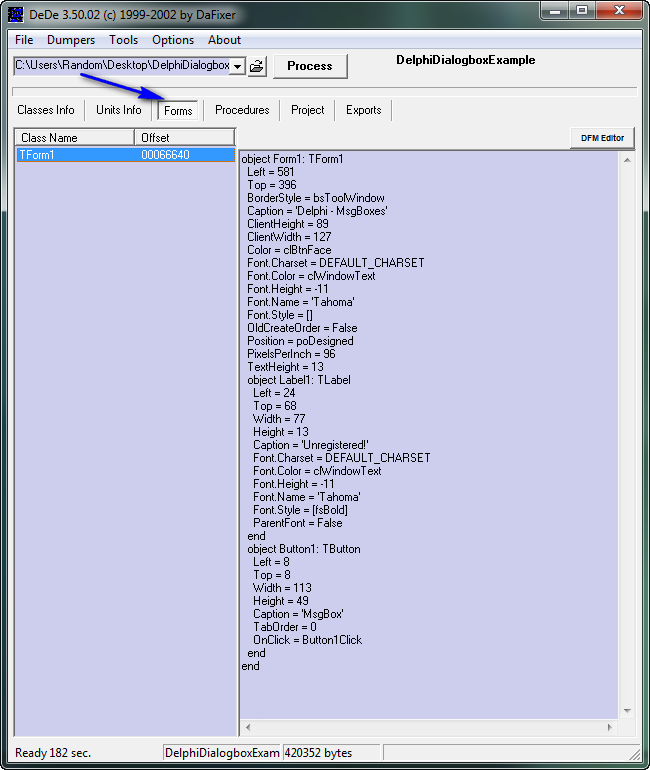Viewport: 650px width, 770px height.
Task: Click scroll down arrow in DFM text
Action: [x=627, y=711]
